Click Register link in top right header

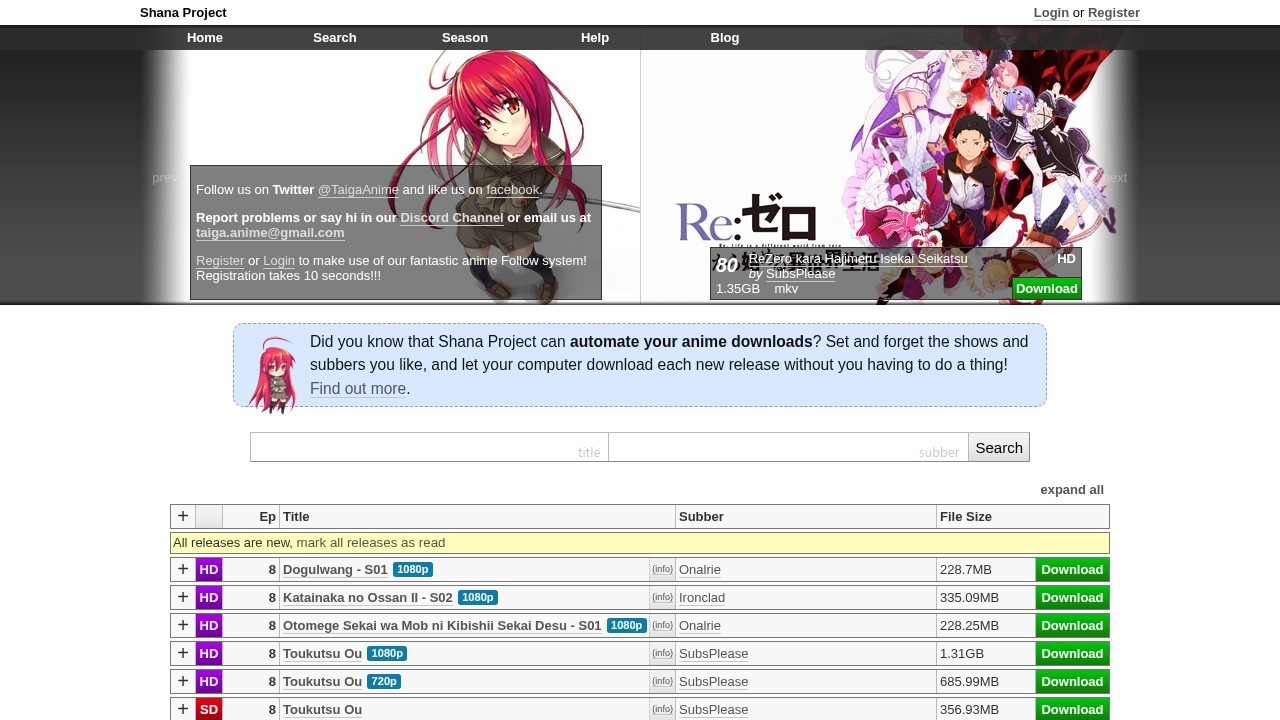pyautogui.click(x=1114, y=13)
